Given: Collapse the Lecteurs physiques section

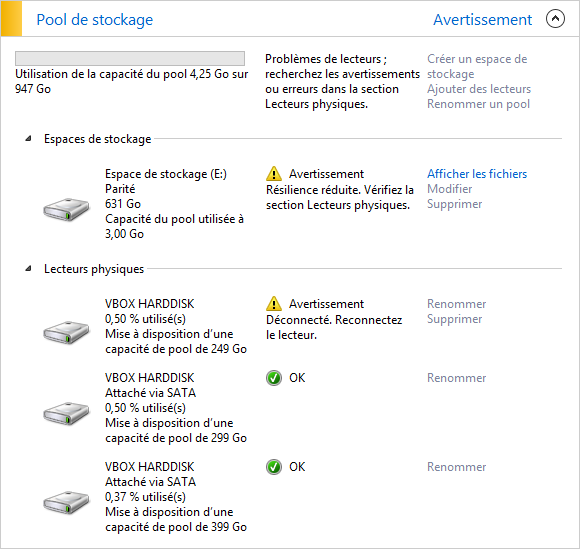Looking at the screenshot, I should (28, 269).
